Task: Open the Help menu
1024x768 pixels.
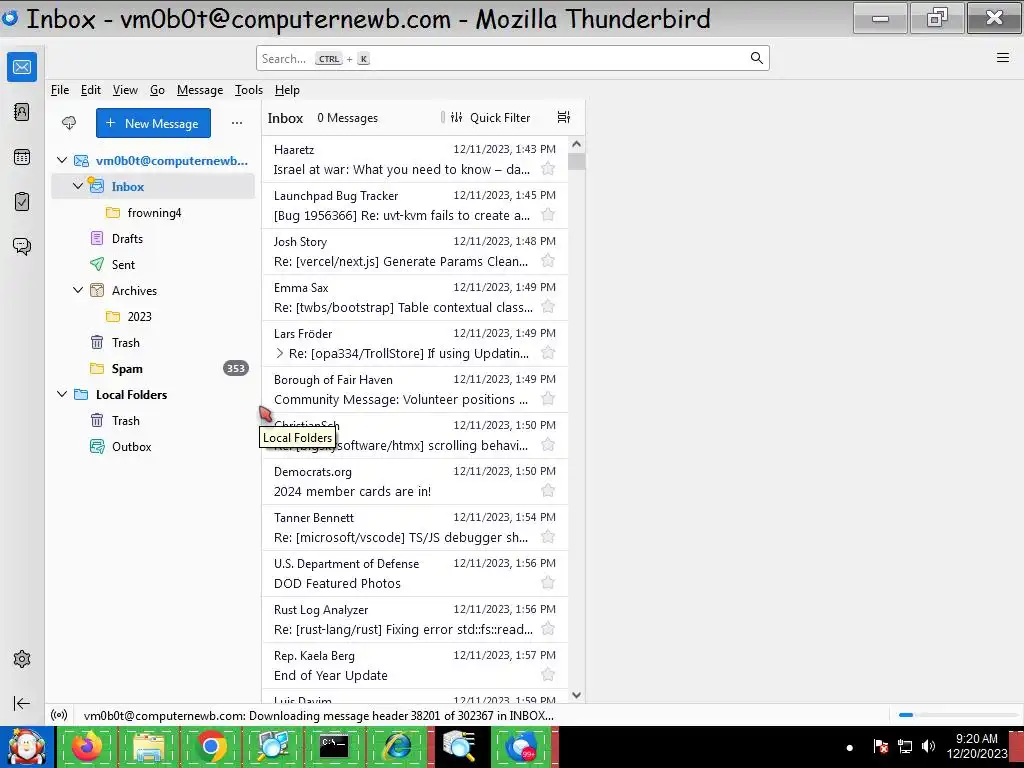Action: coord(287,90)
